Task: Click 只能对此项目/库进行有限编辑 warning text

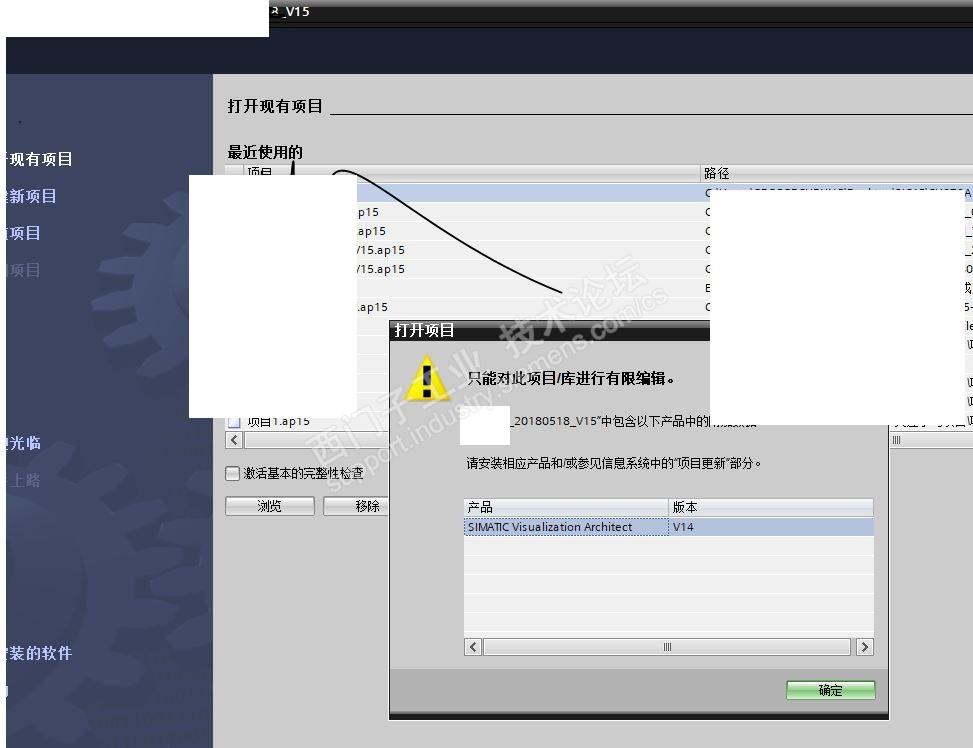Action: coord(570,378)
